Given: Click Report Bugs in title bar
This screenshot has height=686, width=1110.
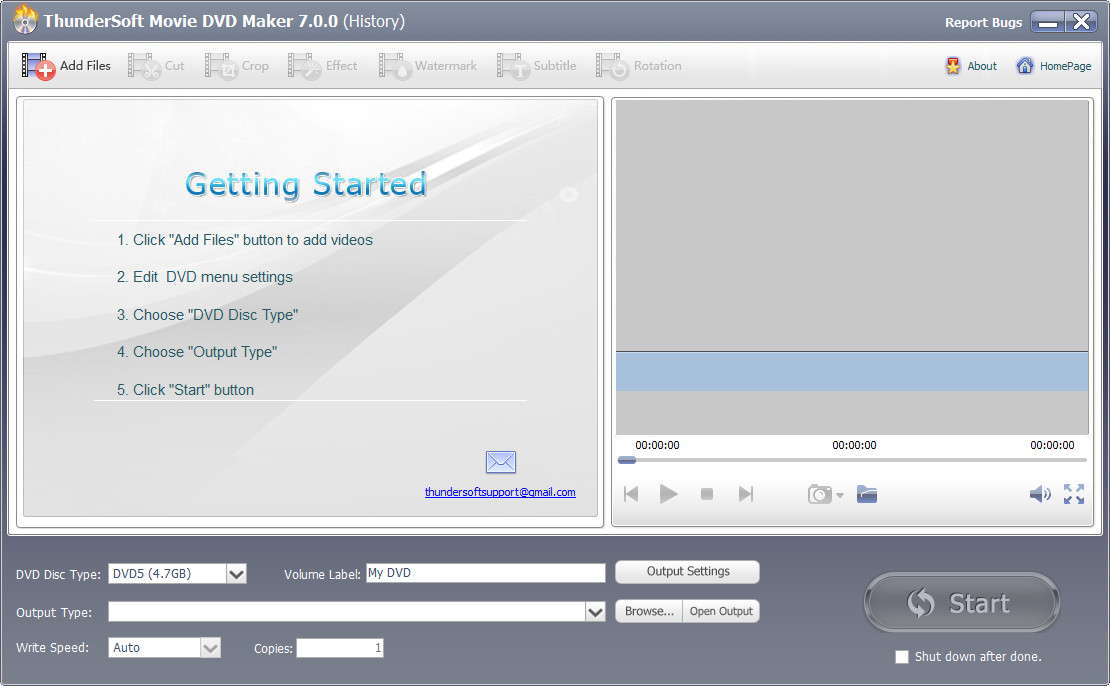Looking at the screenshot, I should (x=983, y=23).
